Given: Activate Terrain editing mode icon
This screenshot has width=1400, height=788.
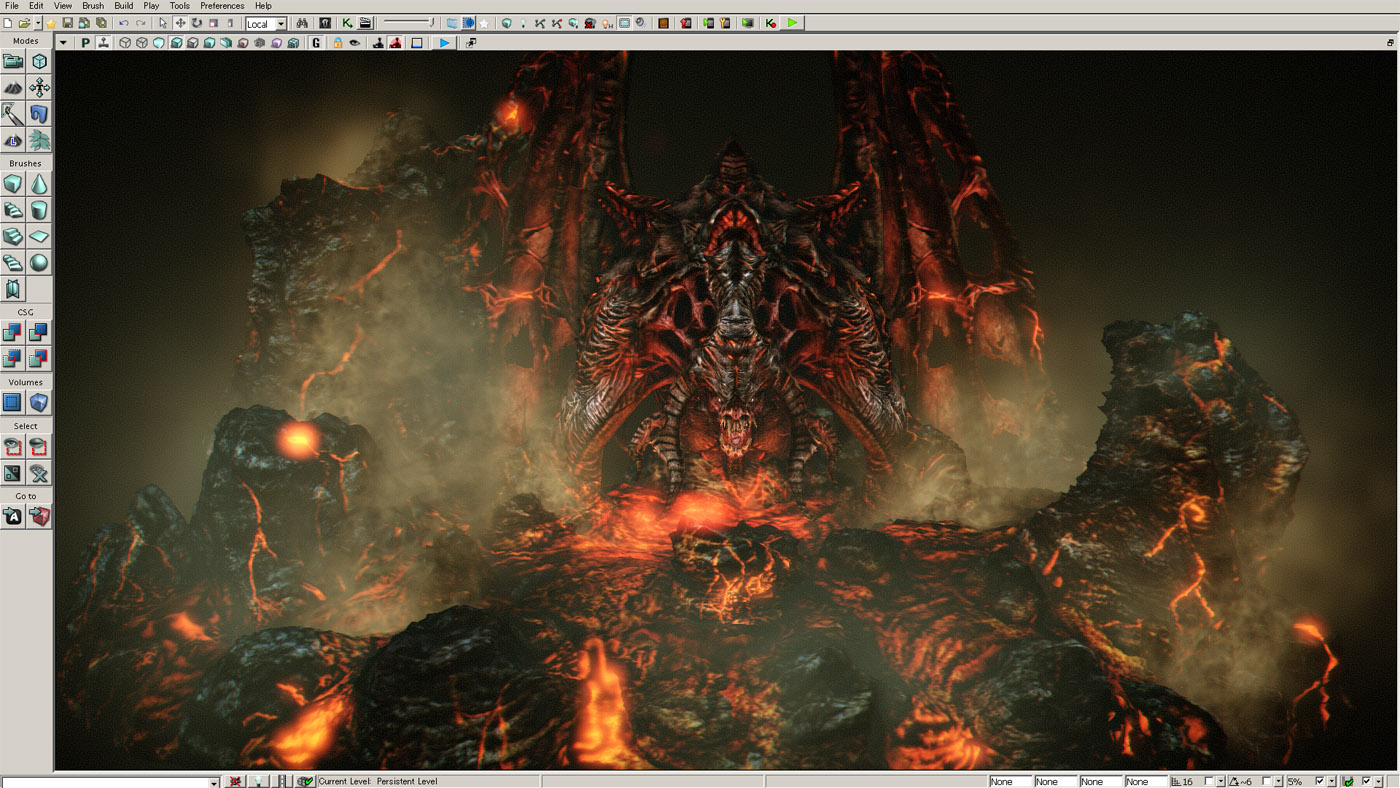Looking at the screenshot, I should pos(13,88).
